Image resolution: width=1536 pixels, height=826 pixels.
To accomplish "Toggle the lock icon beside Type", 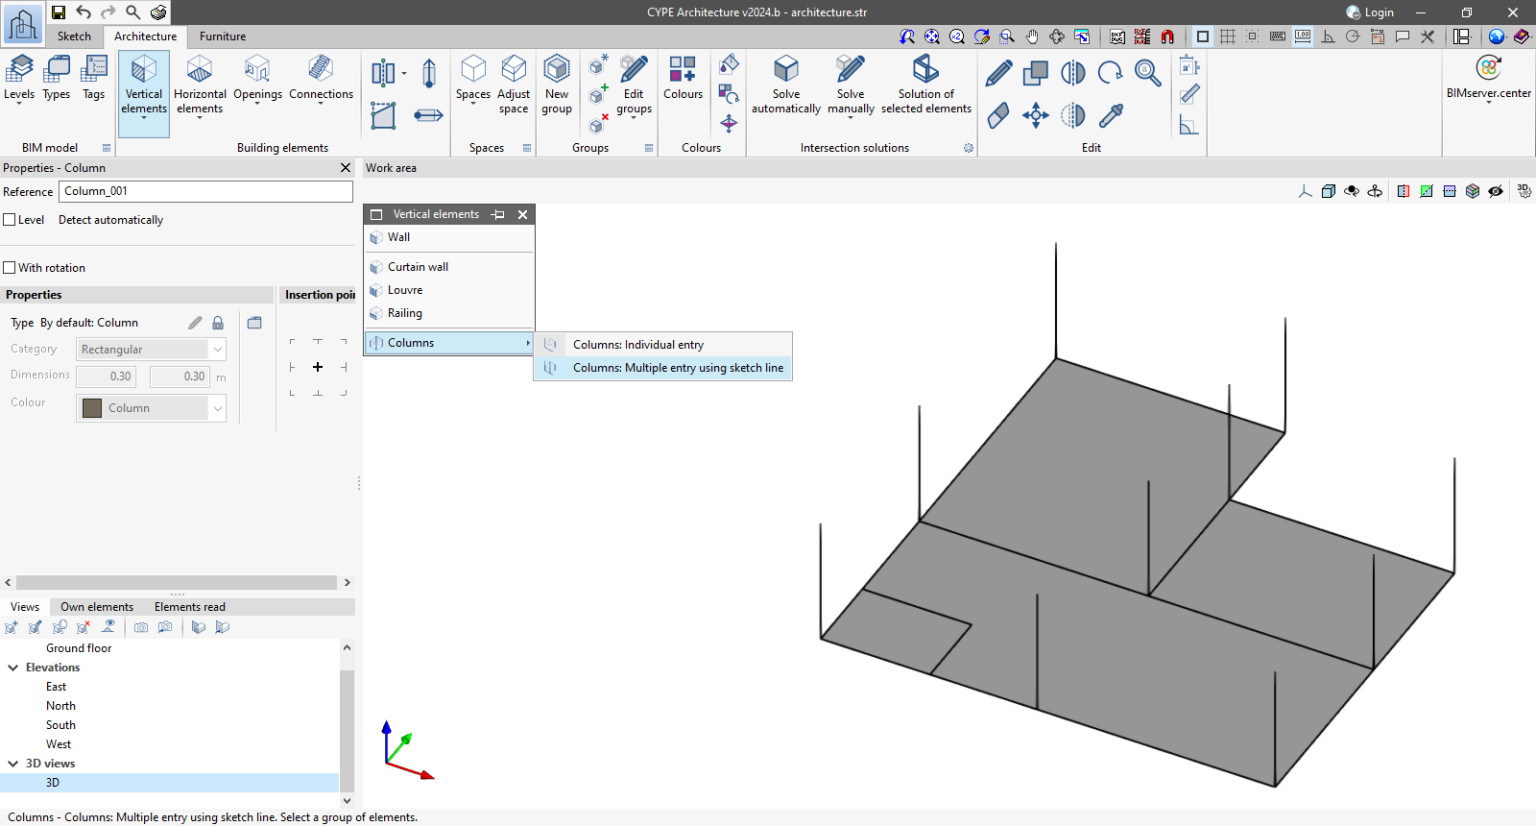I will tap(218, 323).
